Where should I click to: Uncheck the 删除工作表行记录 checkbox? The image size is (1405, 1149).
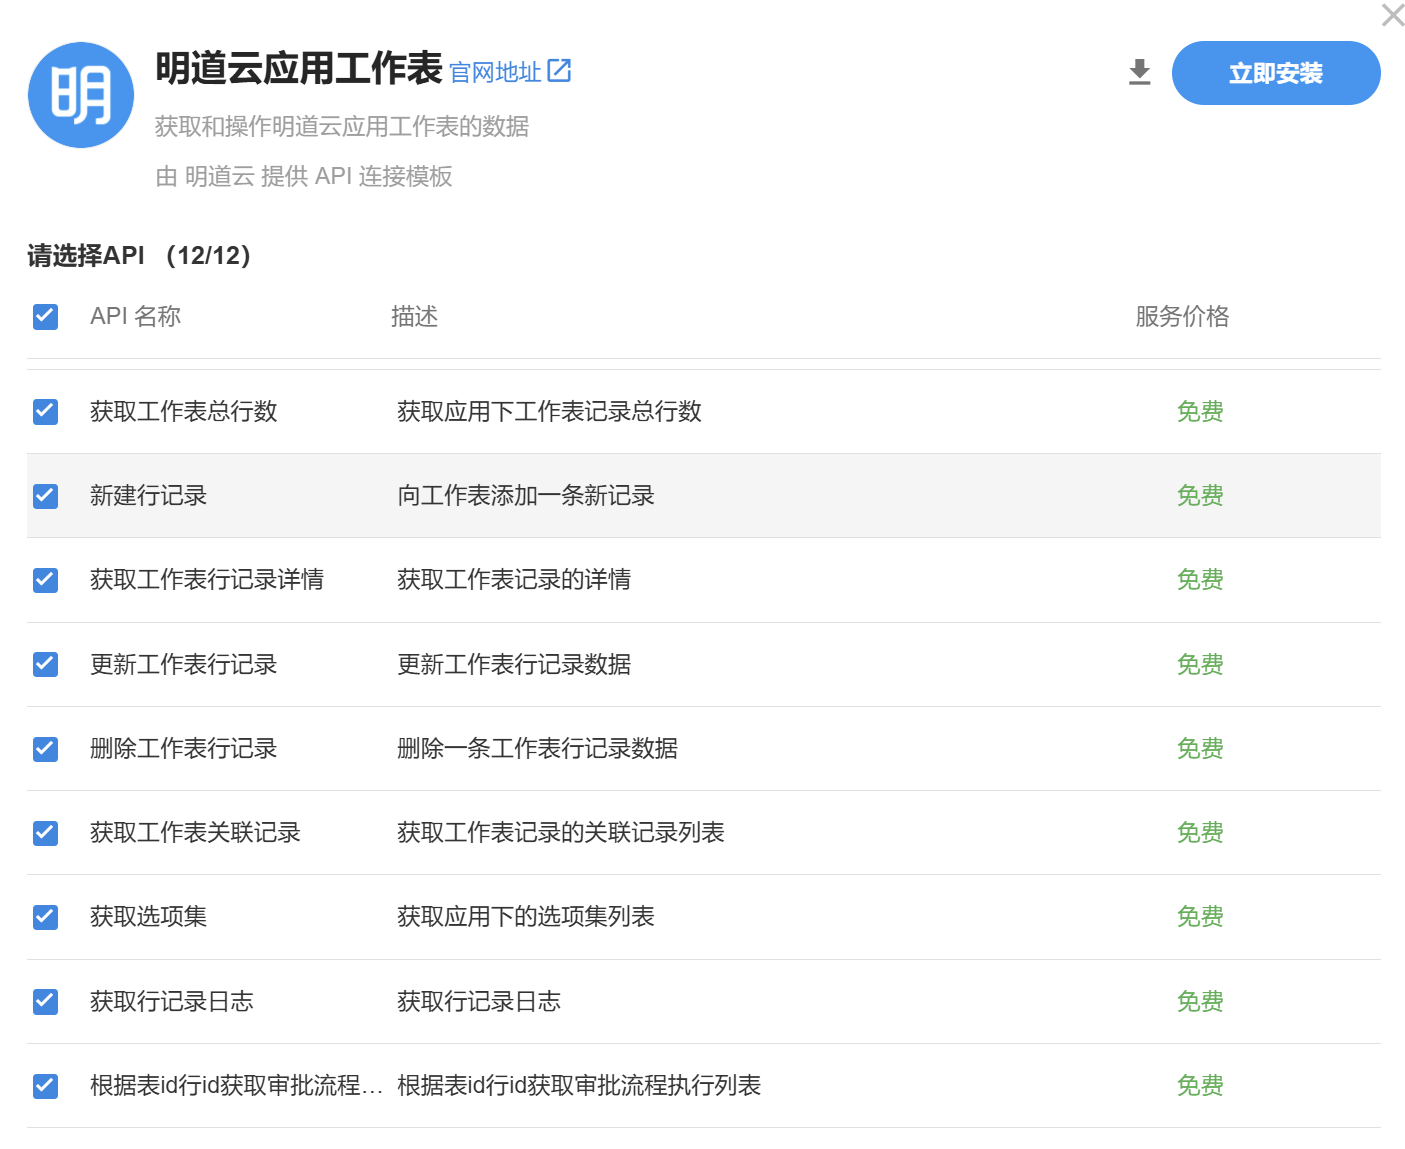[x=46, y=748]
